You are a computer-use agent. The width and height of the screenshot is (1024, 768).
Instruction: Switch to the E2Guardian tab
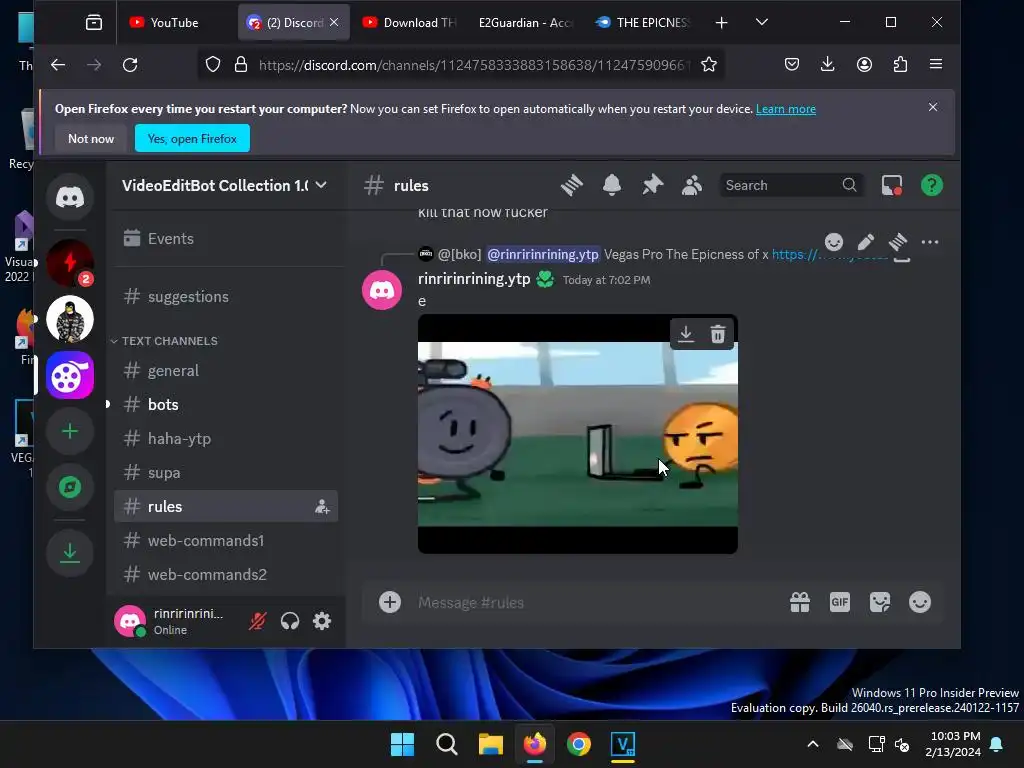525,23
